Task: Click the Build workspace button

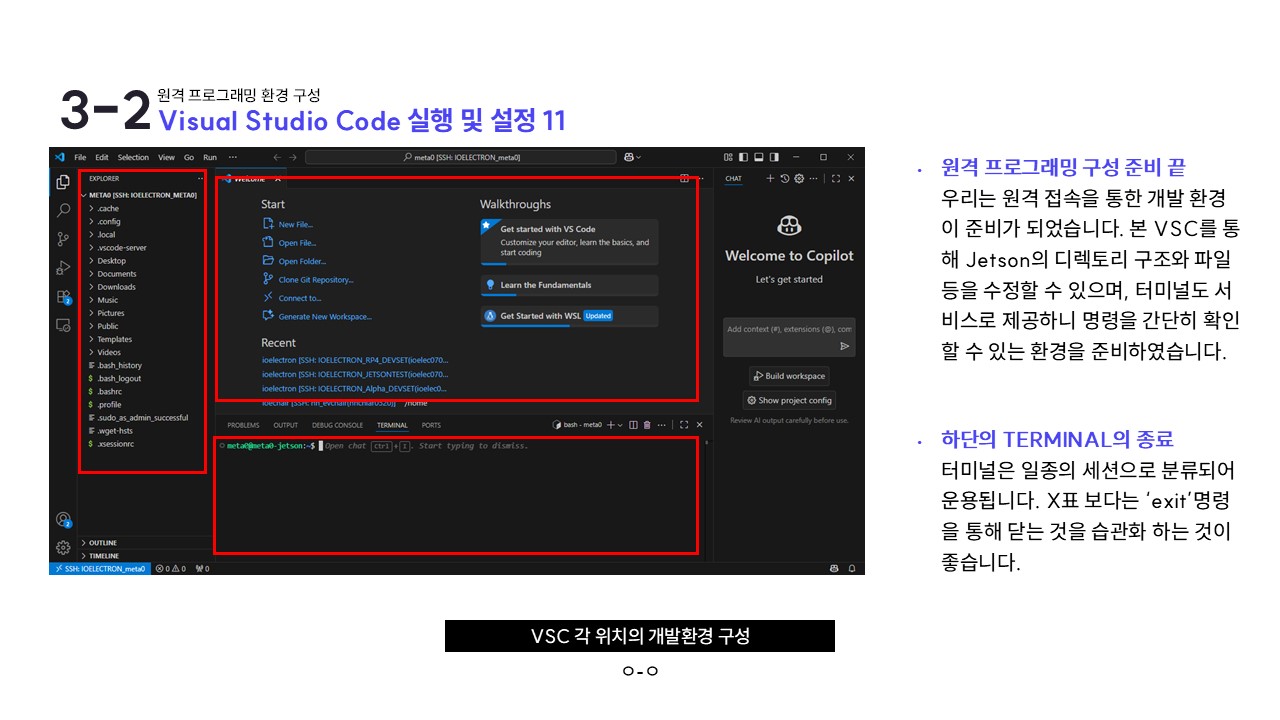Action: tap(789, 376)
